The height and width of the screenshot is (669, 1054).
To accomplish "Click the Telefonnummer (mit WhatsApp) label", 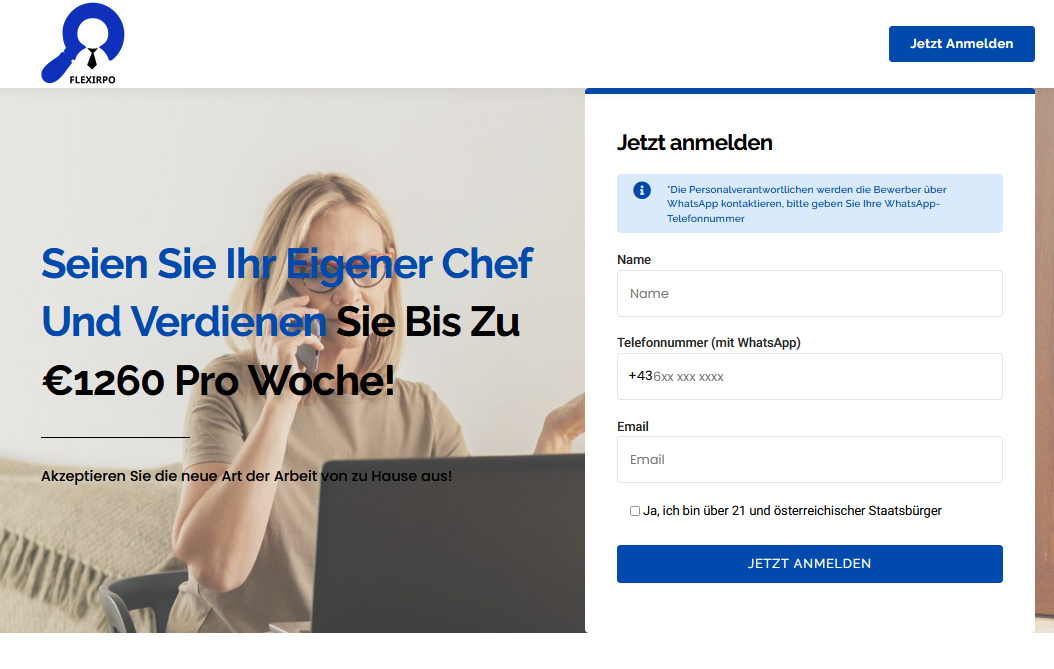I will point(708,342).
